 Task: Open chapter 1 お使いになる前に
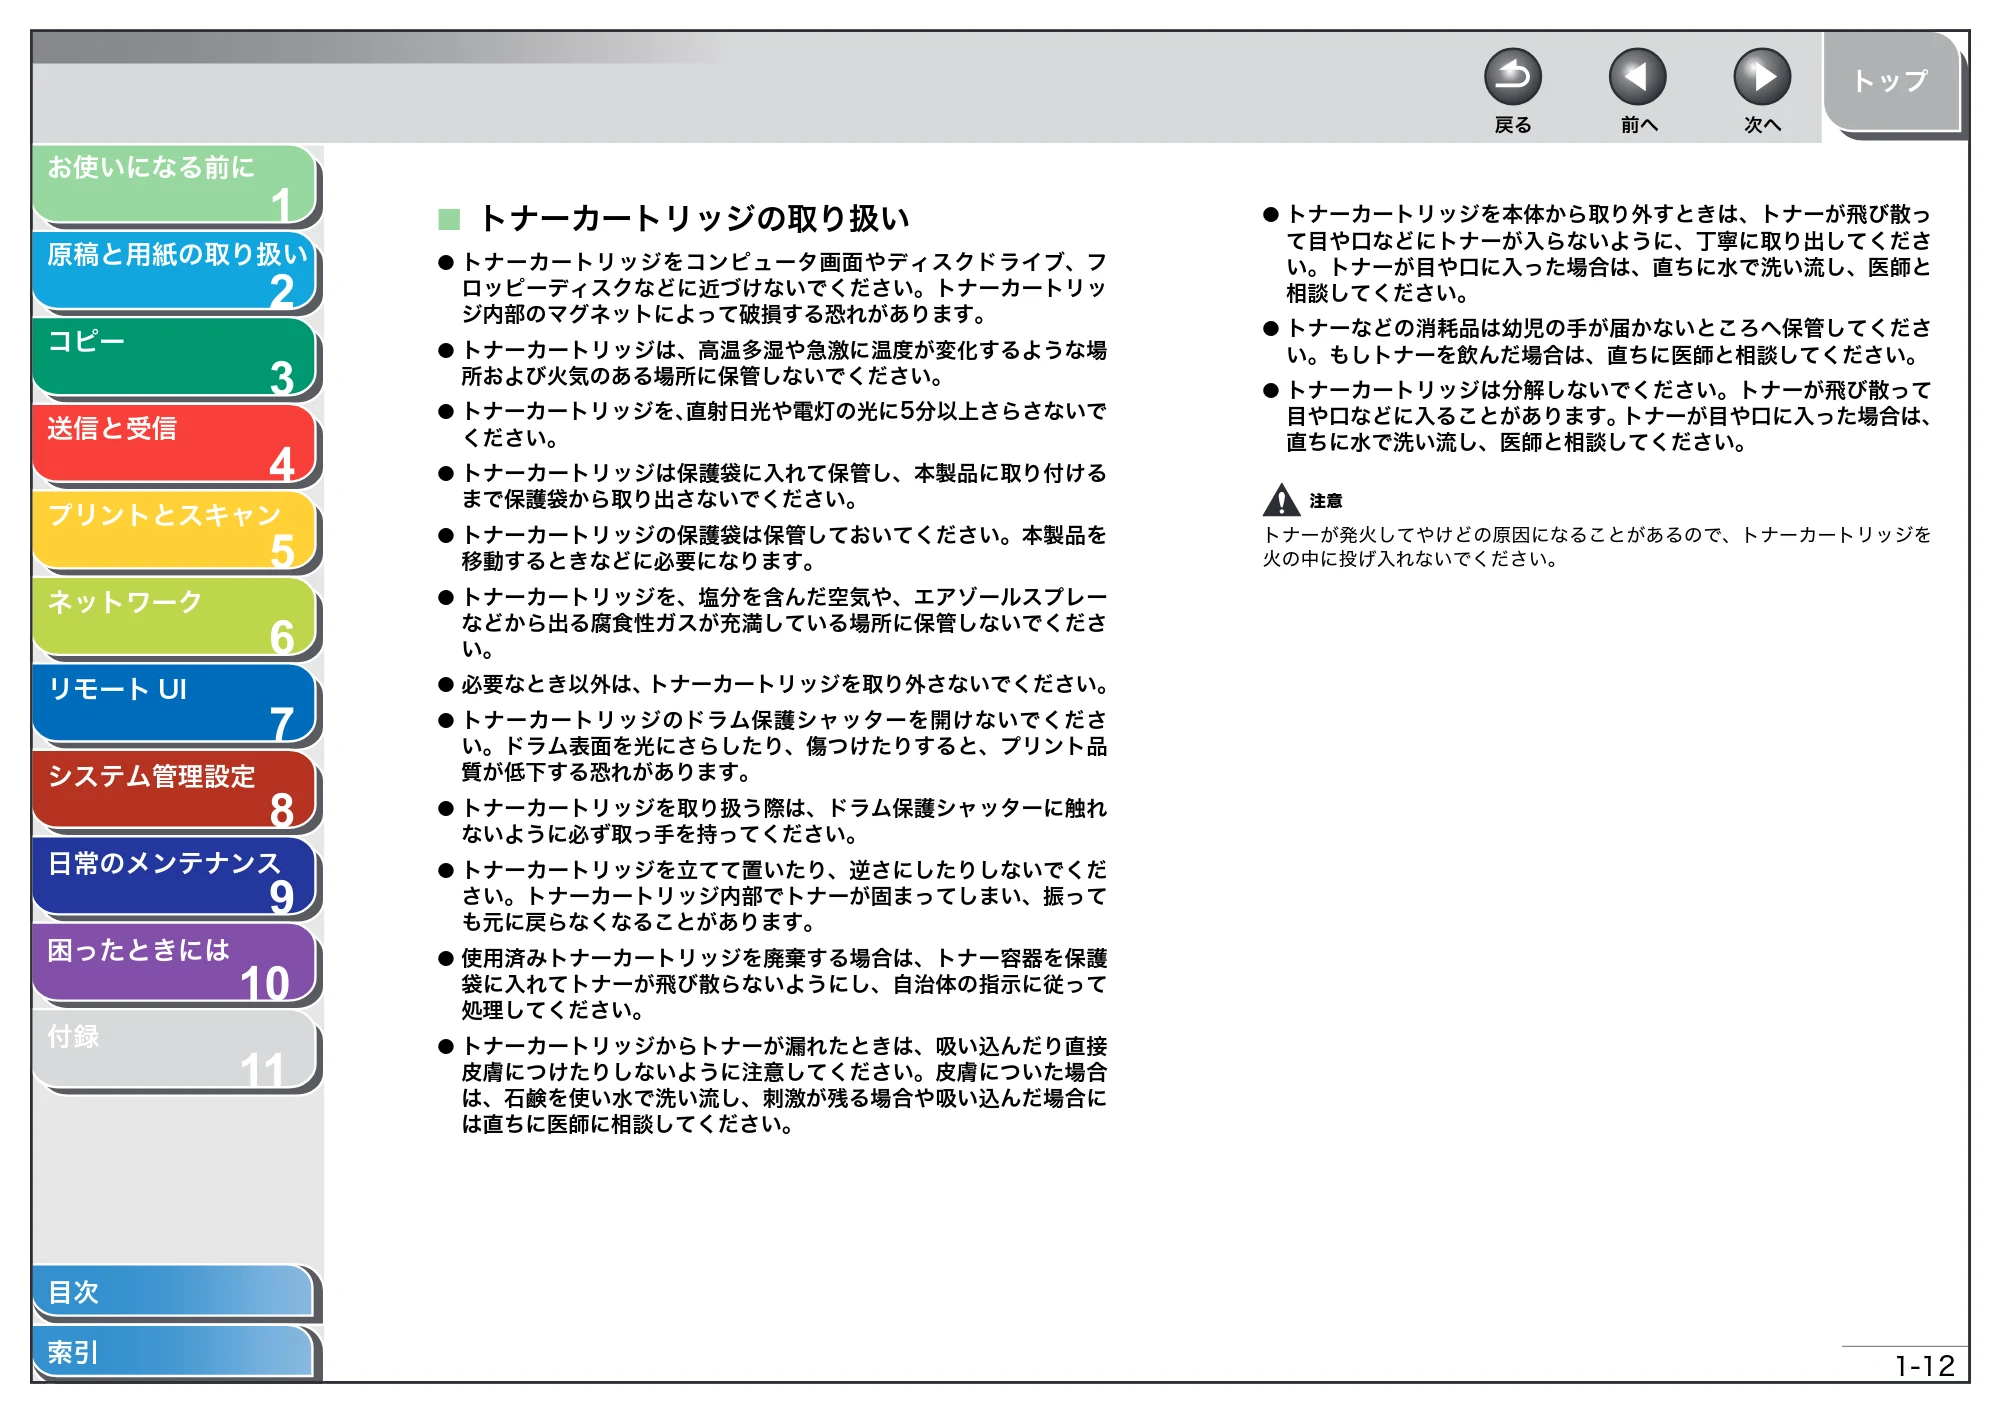point(175,184)
